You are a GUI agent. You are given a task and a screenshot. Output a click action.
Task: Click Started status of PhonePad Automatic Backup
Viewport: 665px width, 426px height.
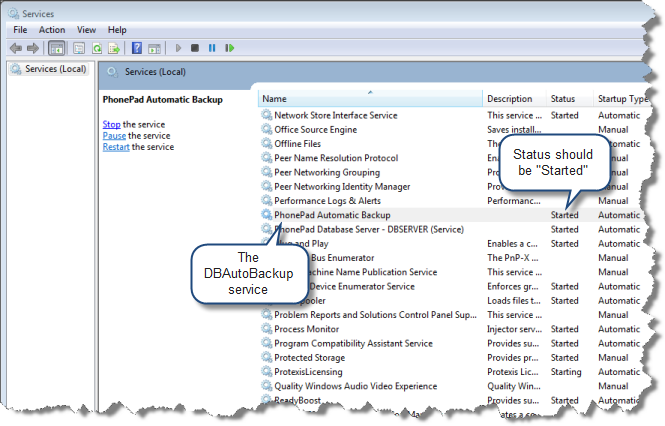564,215
